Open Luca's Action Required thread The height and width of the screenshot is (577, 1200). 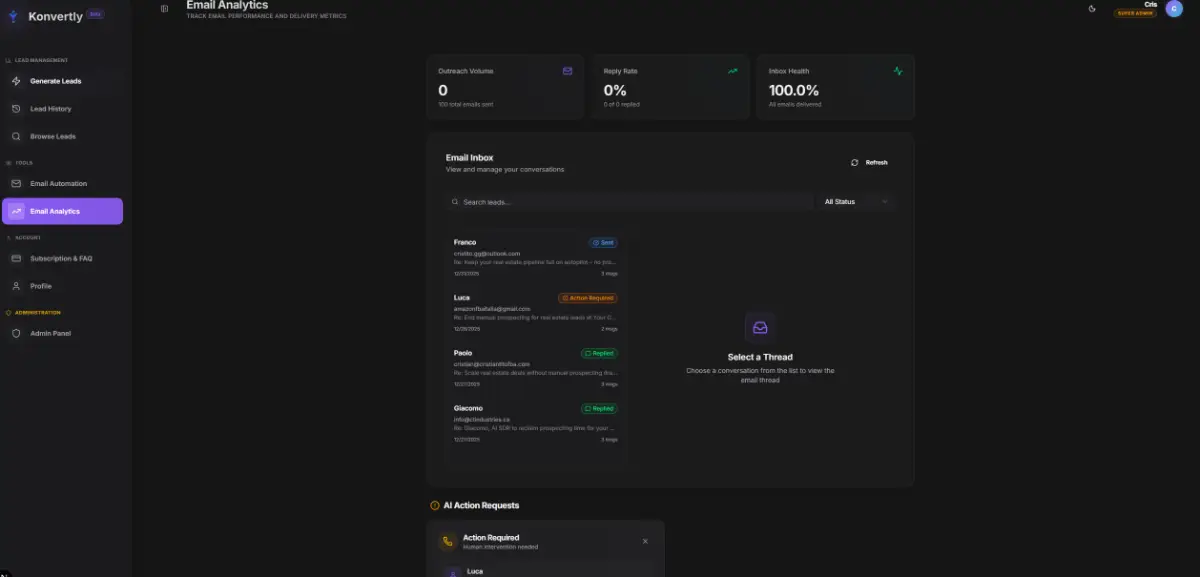tap(536, 313)
